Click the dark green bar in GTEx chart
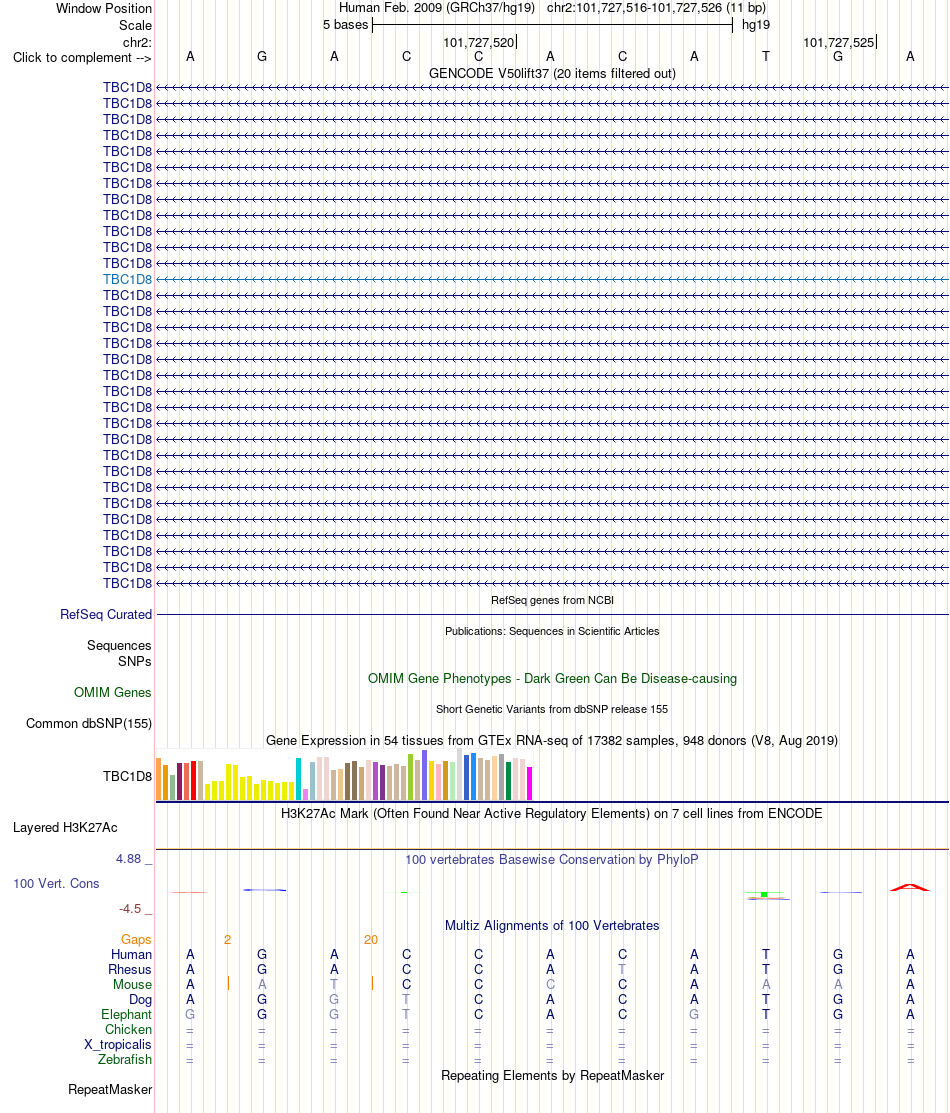Viewport: 950px width, 1113px height. point(508,781)
